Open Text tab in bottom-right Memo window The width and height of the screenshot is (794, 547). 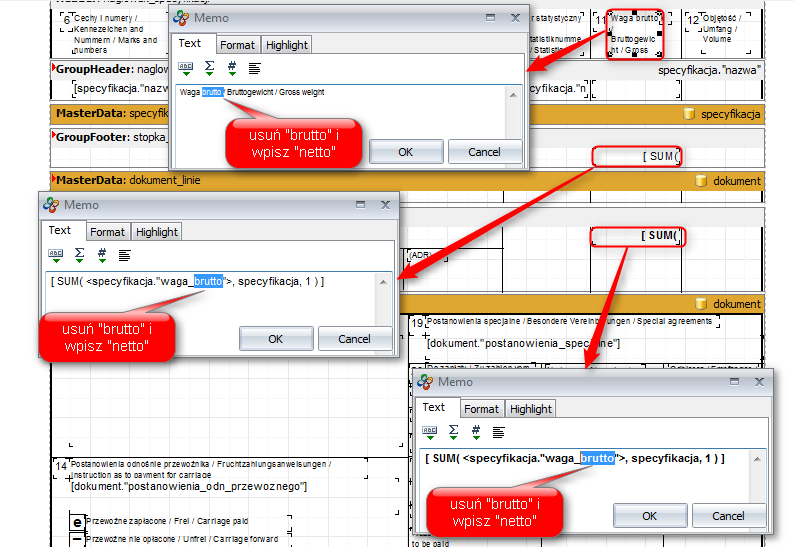(x=434, y=407)
